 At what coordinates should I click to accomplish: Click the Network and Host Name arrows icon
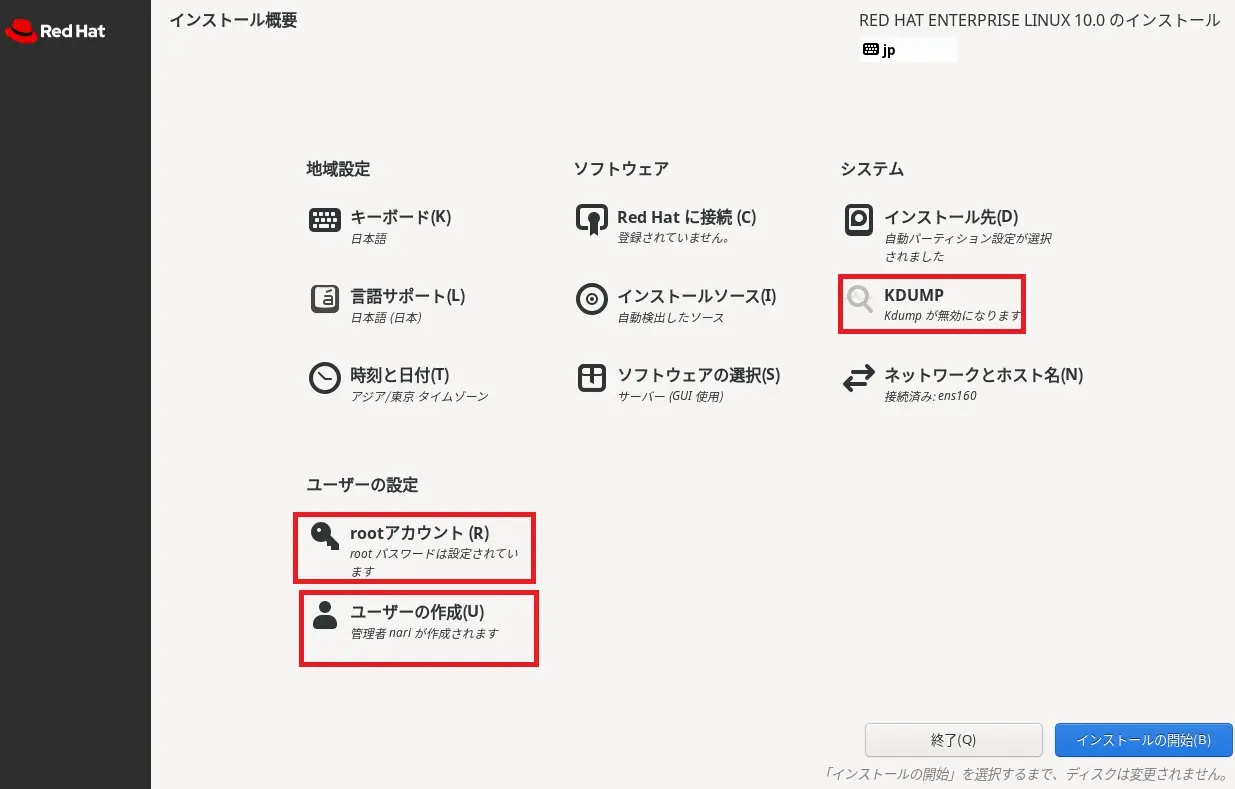[x=858, y=378]
